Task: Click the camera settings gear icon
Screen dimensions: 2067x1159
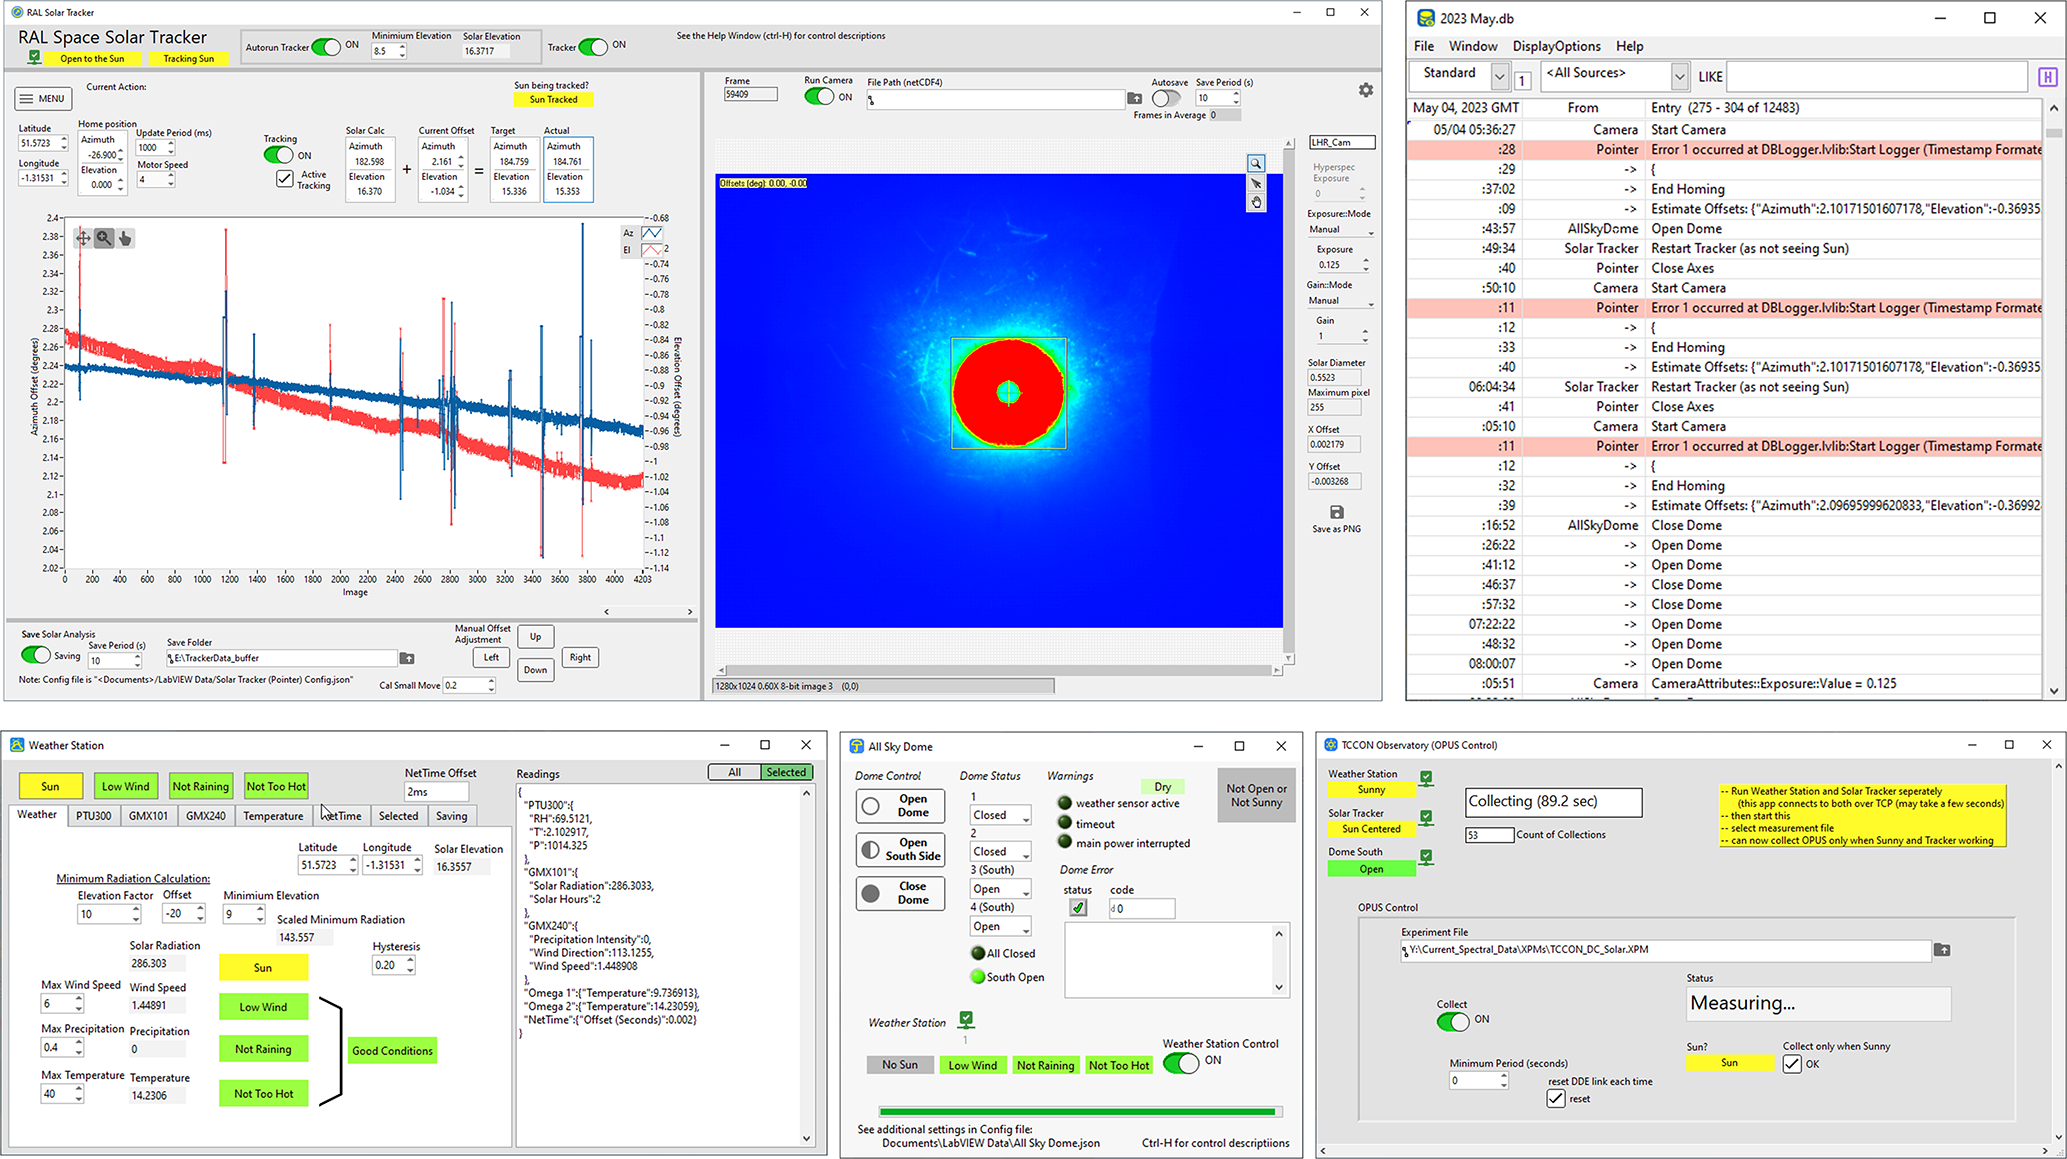Action: (1366, 90)
